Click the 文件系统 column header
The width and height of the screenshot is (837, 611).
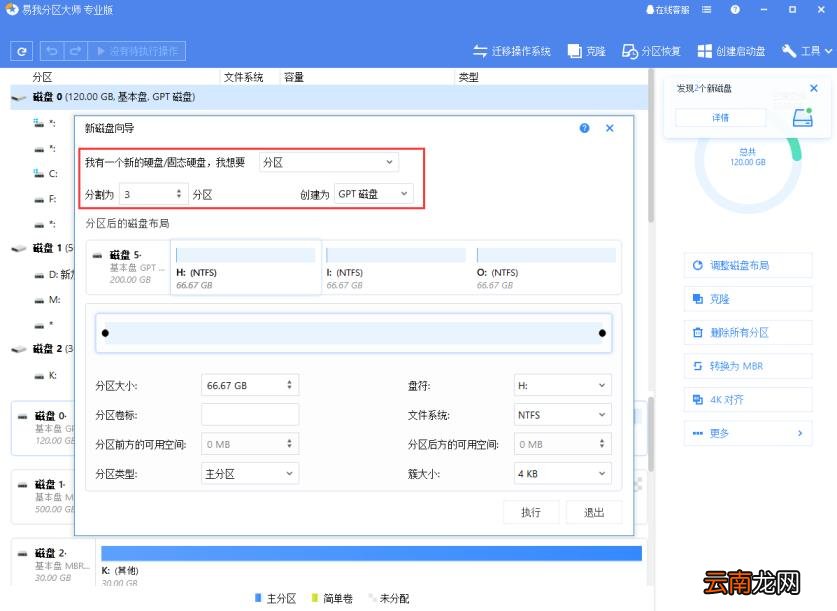click(243, 77)
